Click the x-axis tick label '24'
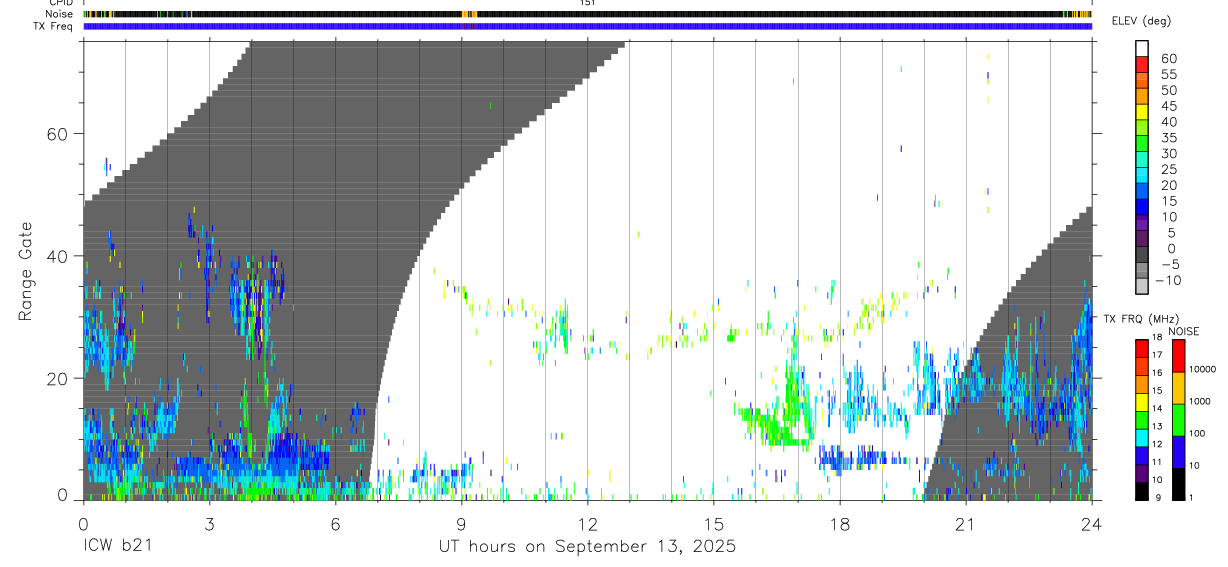Image resolution: width=1228 pixels, height=567 pixels. pyautogui.click(x=1091, y=524)
